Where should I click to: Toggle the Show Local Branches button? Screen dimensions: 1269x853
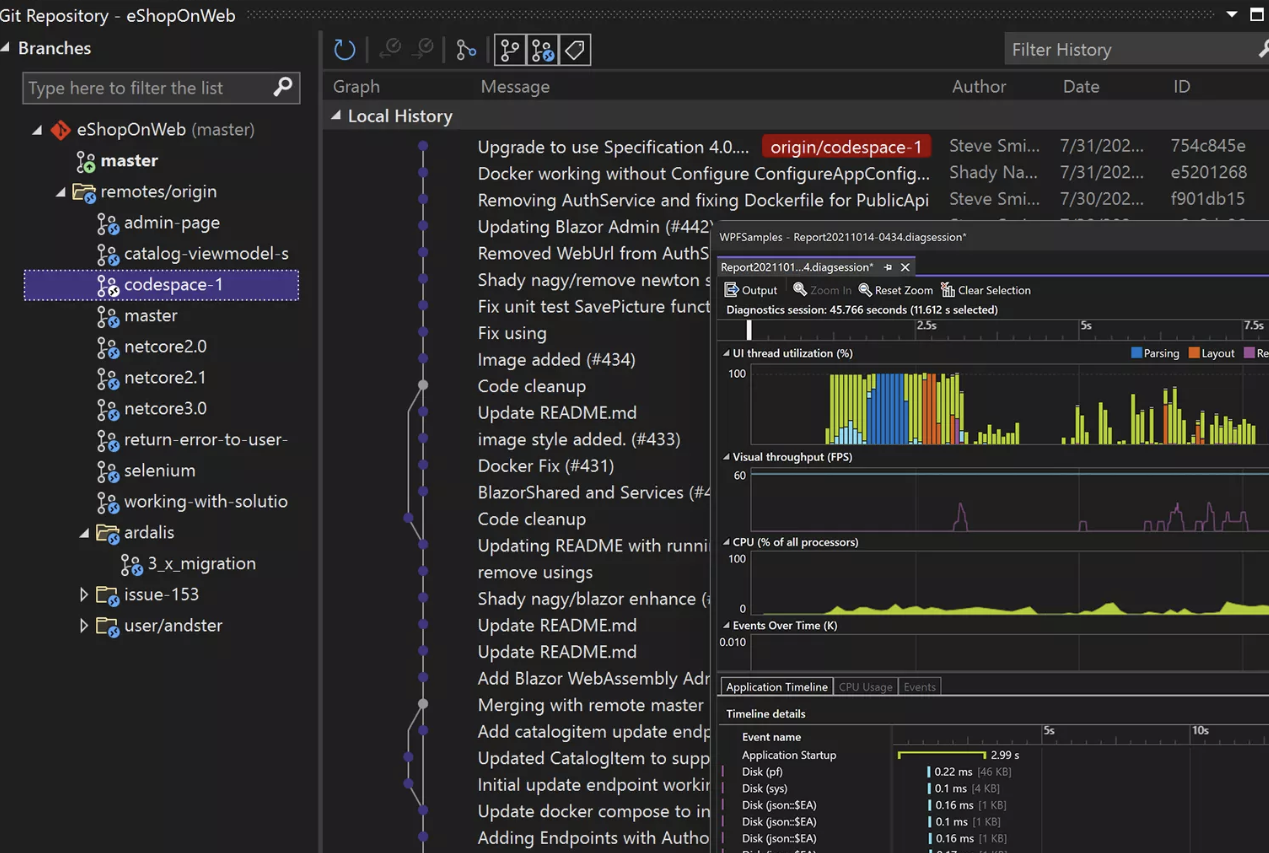[510, 49]
